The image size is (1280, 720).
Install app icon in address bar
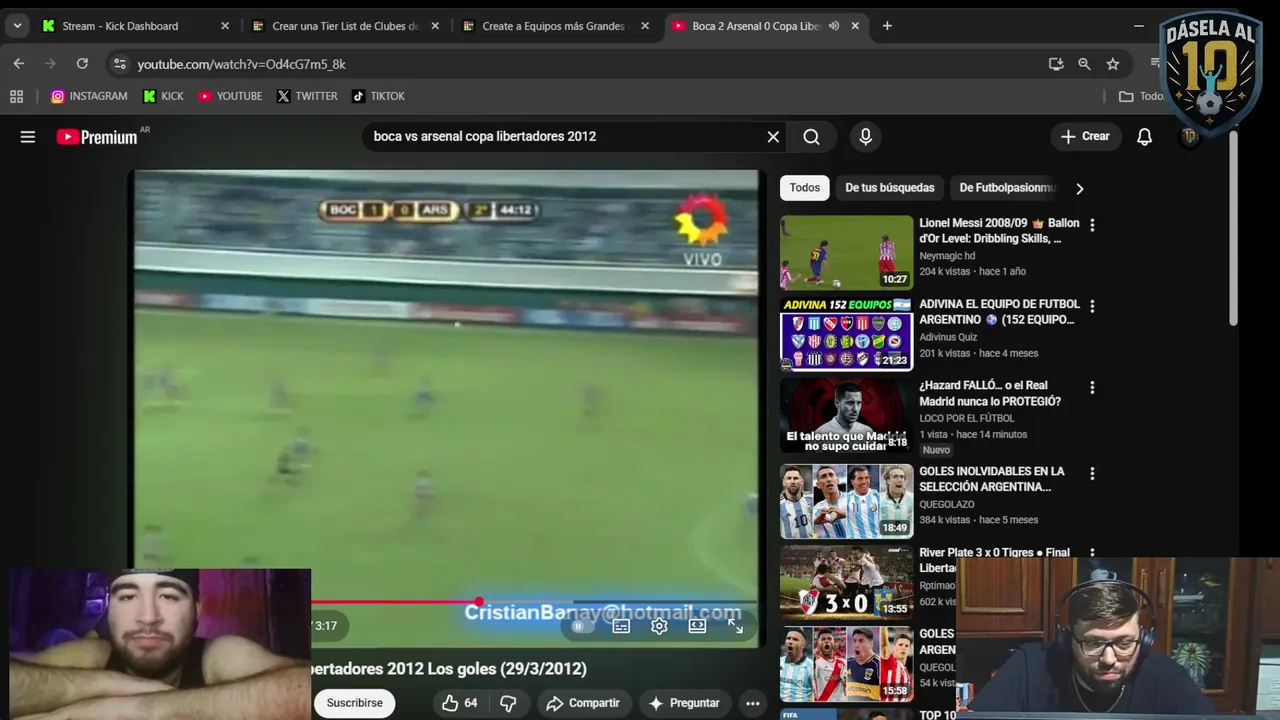click(1056, 64)
